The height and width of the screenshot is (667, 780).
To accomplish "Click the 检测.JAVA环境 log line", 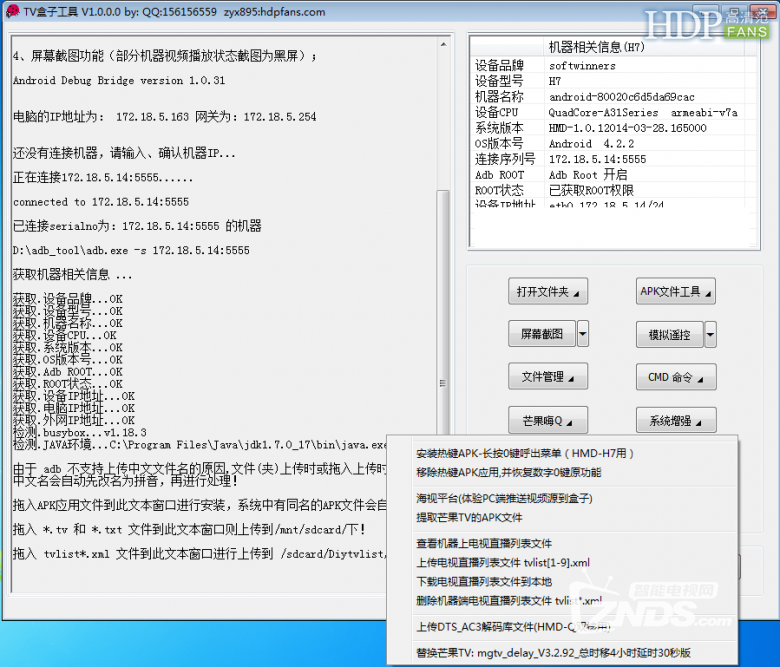I will point(199,445).
